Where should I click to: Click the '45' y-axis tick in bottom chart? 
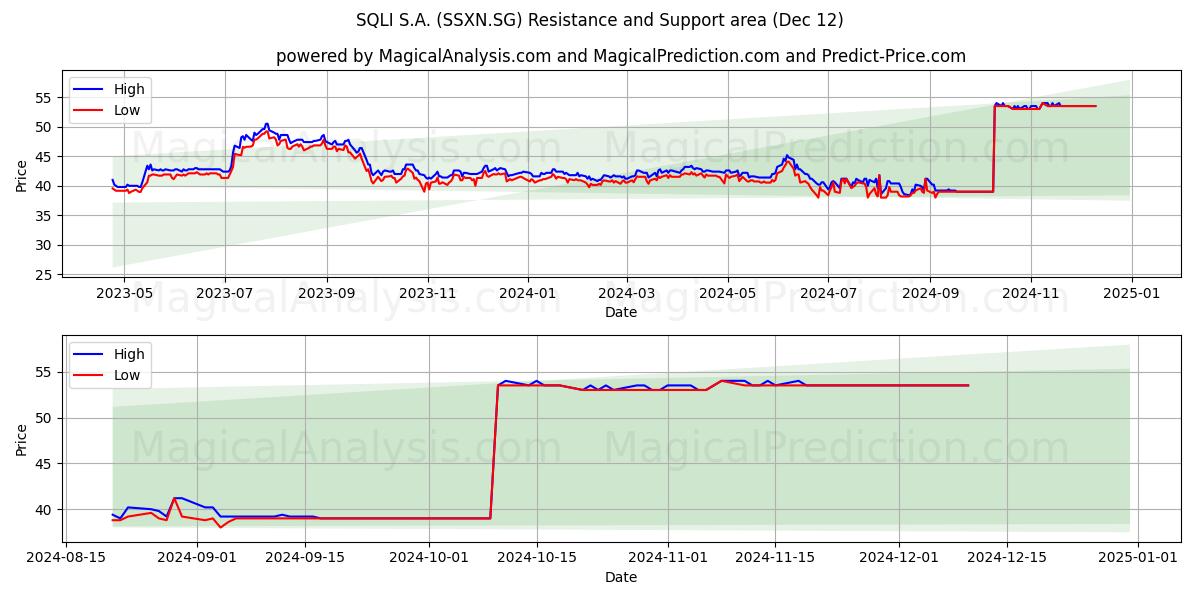pyautogui.click(x=45, y=464)
